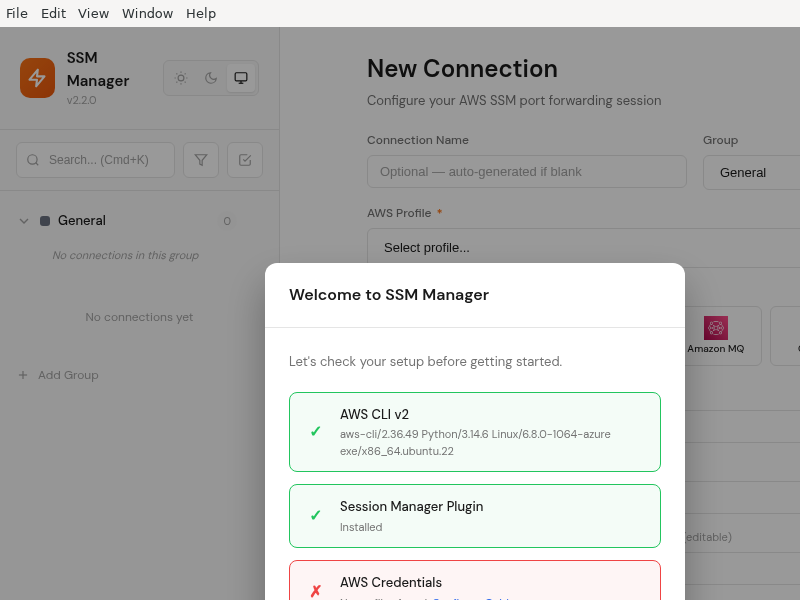Collapse the General group chevron
800x600 pixels.
coord(23,221)
